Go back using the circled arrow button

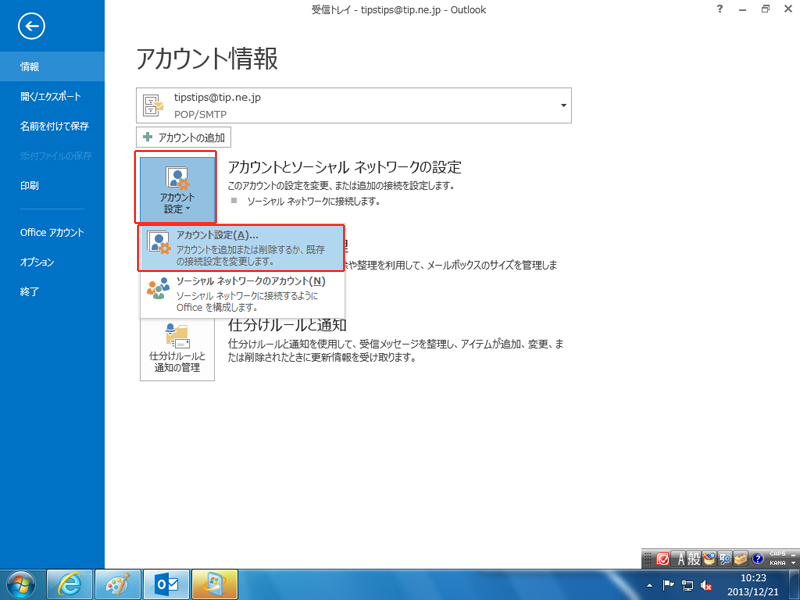pos(31,26)
